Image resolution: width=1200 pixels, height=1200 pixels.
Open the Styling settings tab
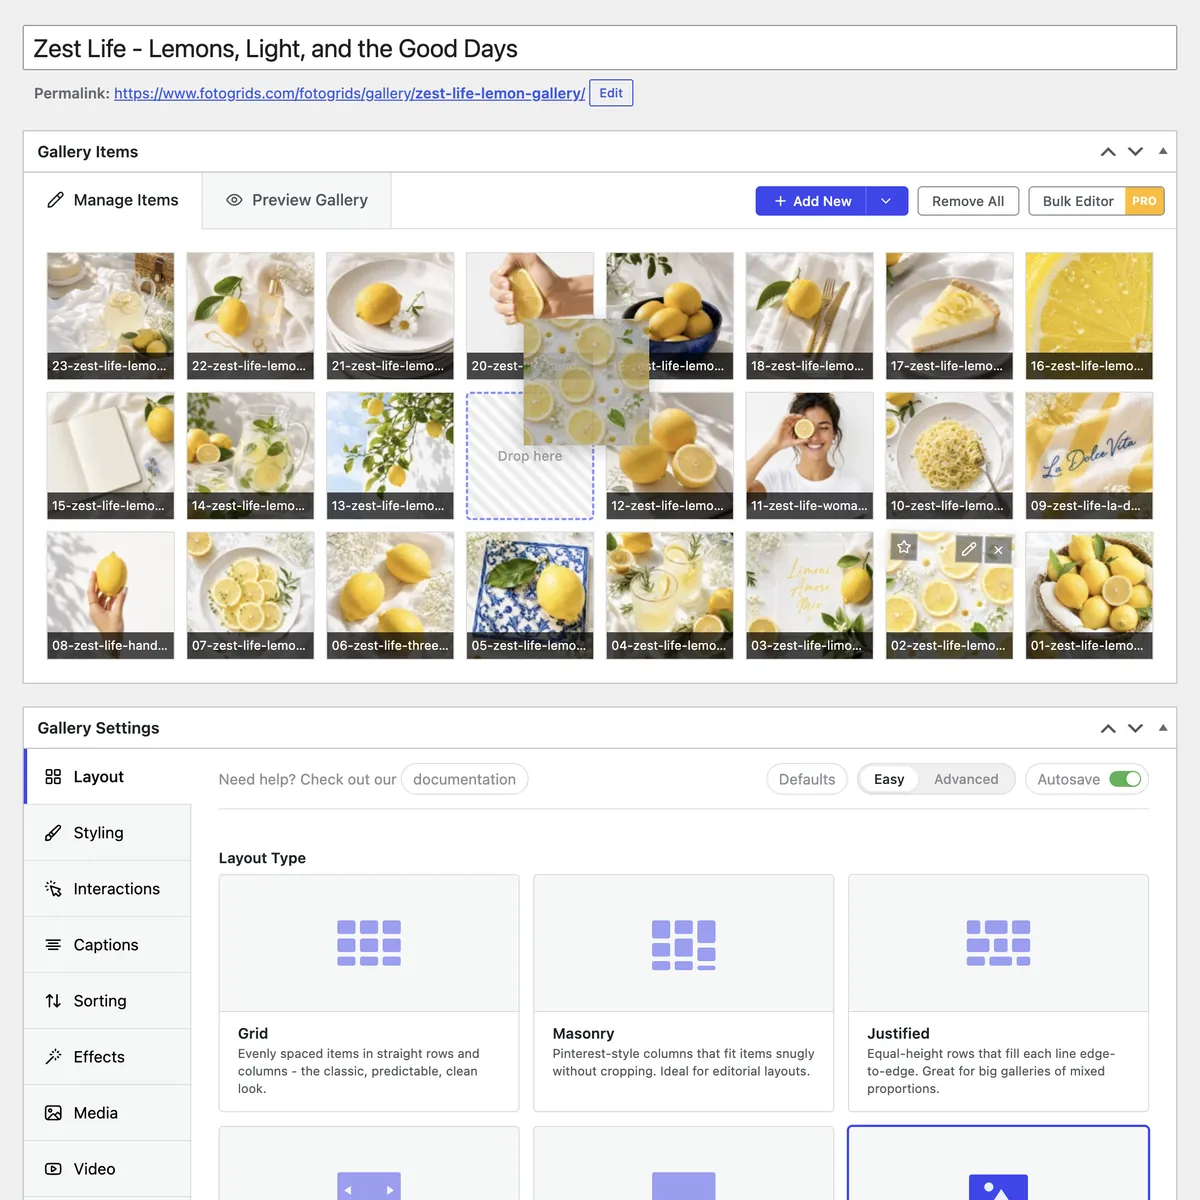point(107,833)
